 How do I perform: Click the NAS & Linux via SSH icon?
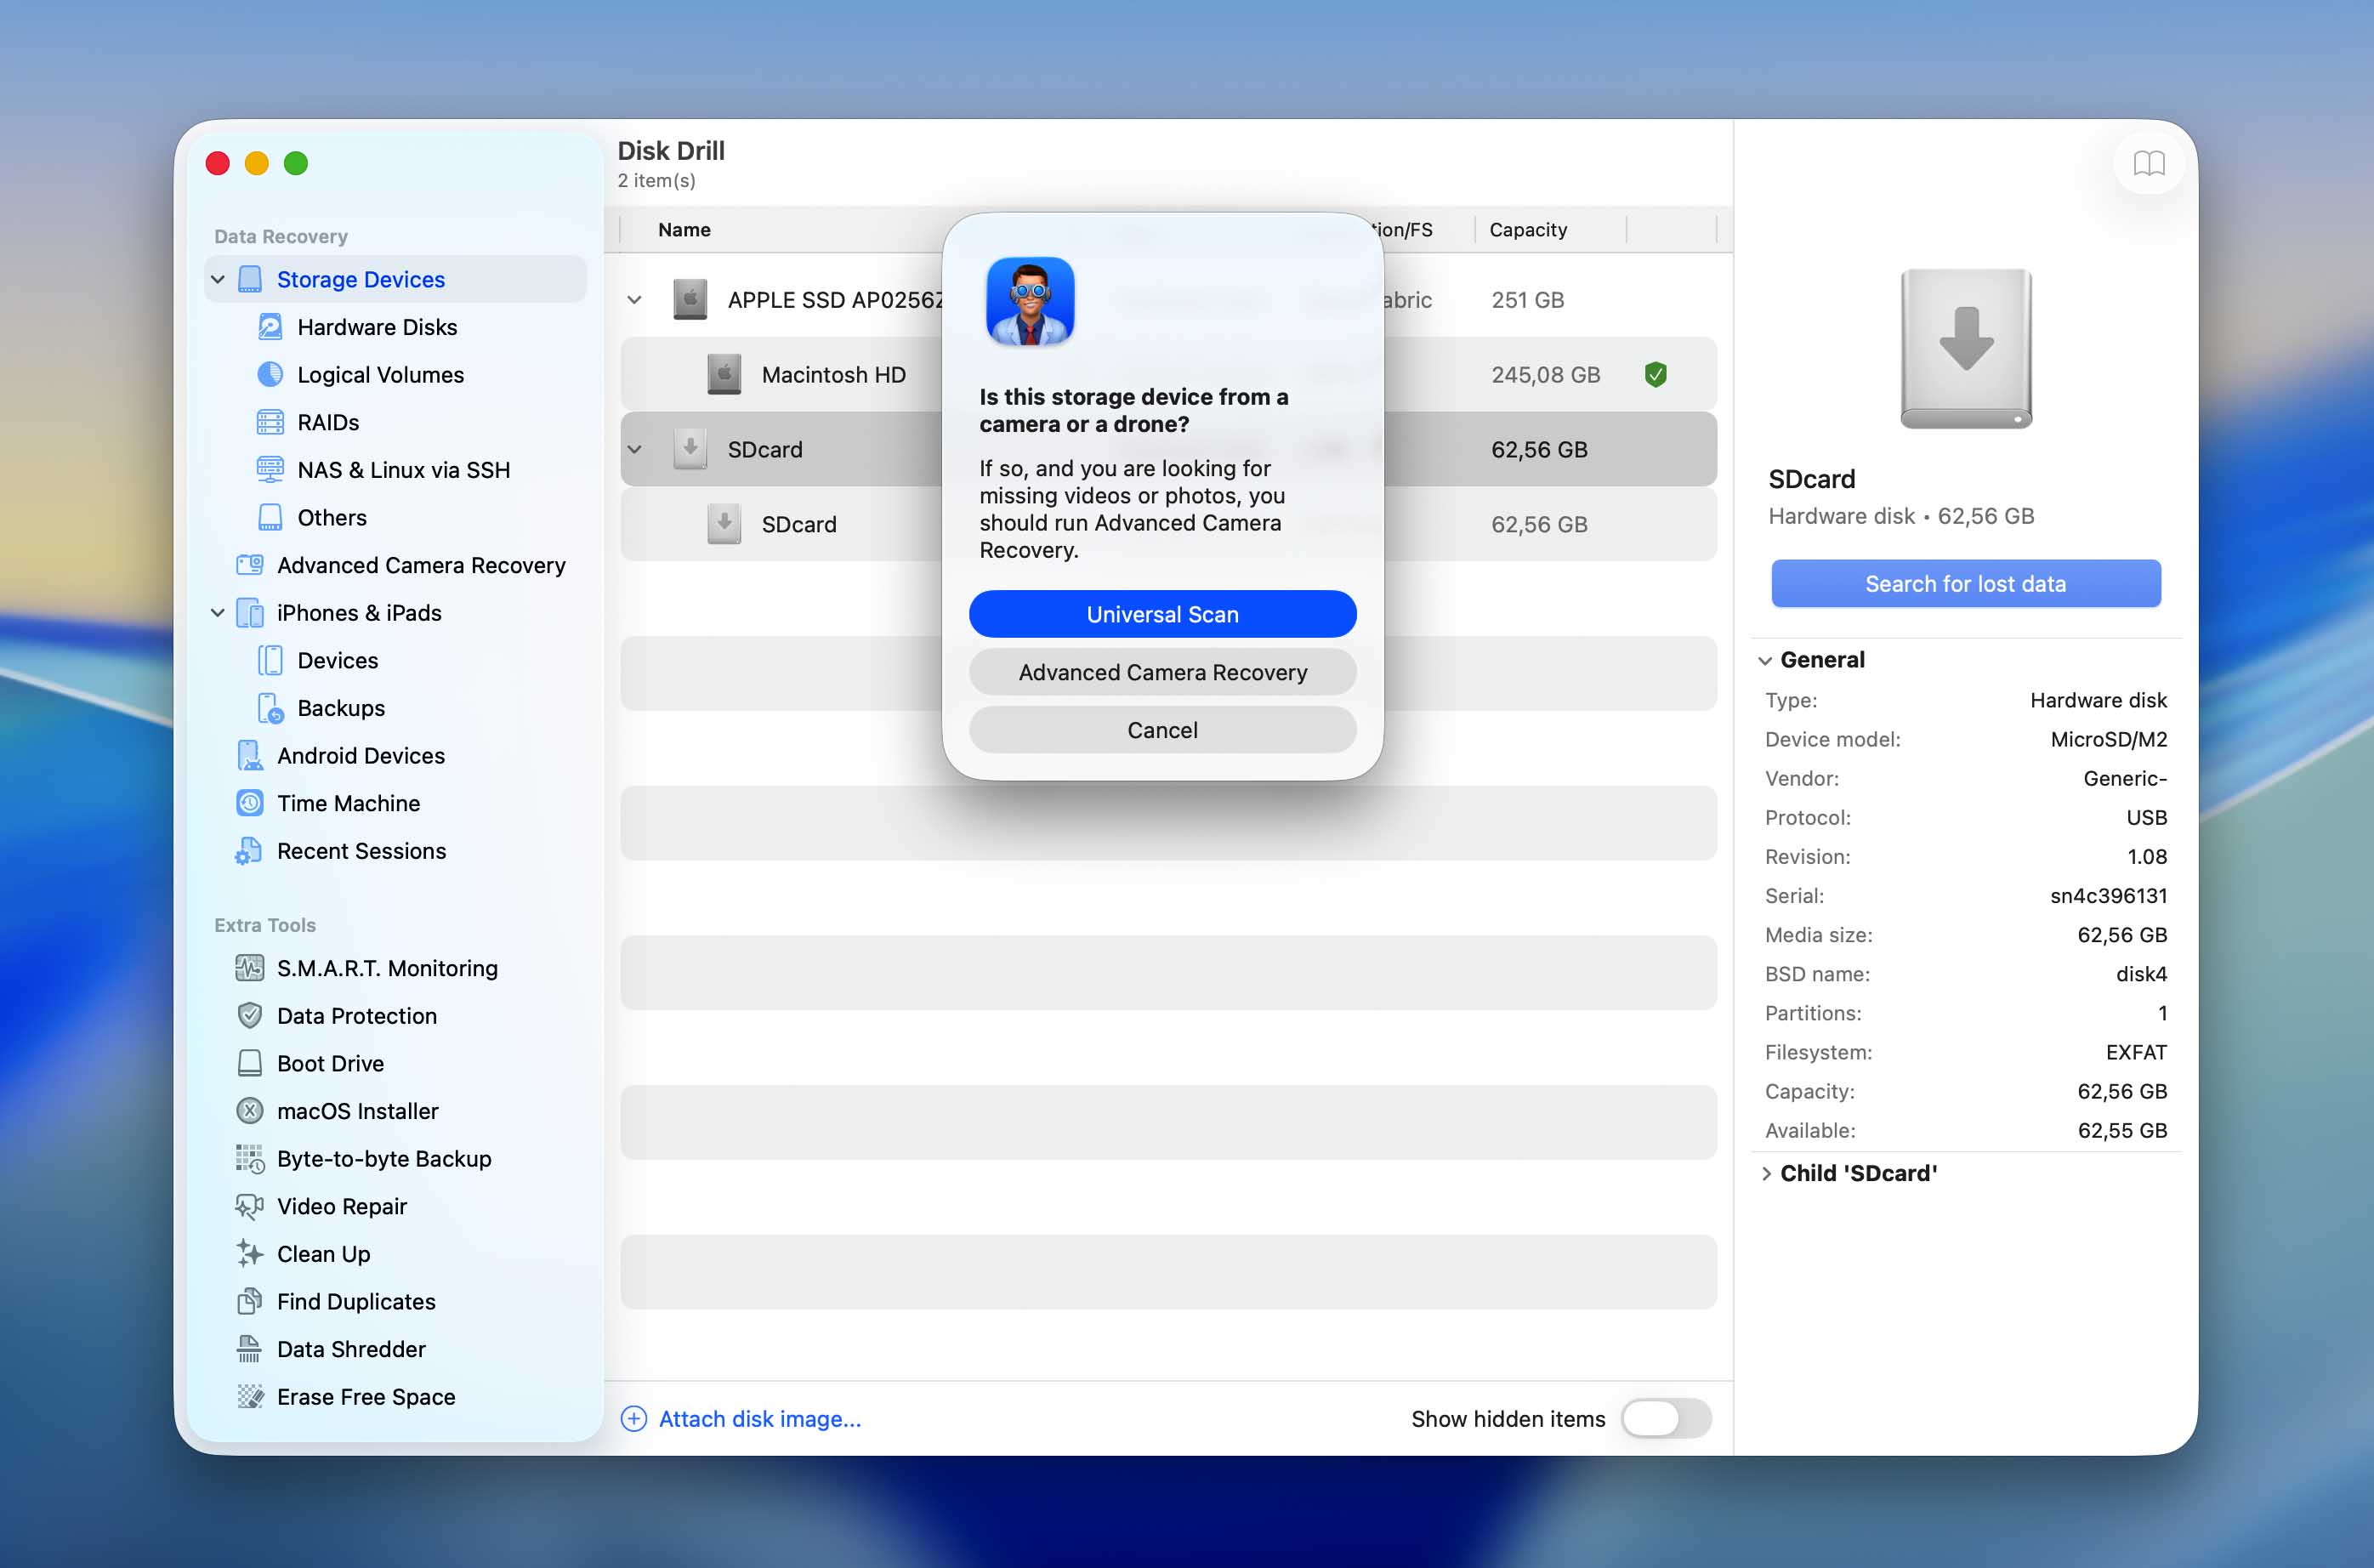click(270, 470)
